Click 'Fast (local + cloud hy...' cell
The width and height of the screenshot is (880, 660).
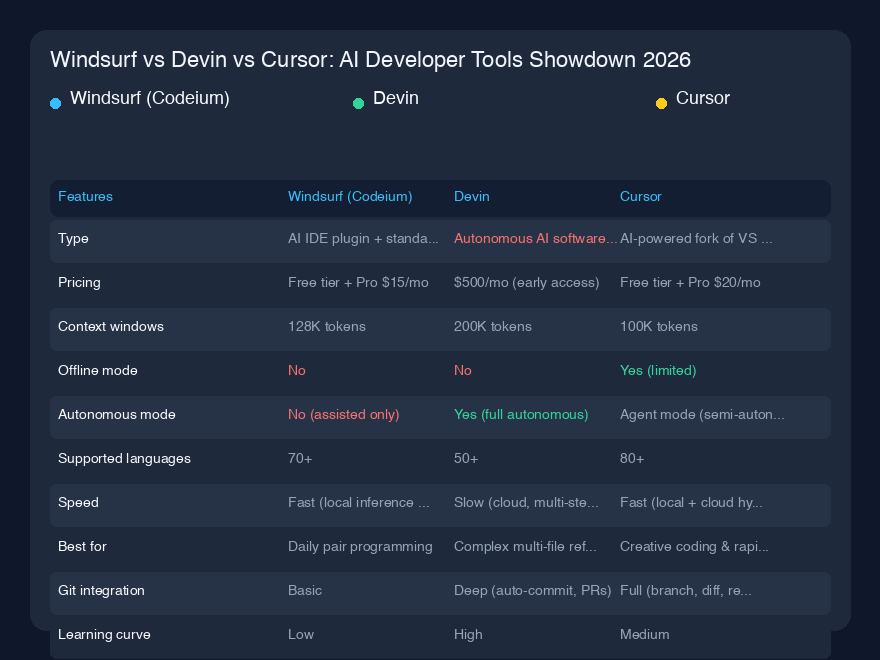tap(691, 503)
